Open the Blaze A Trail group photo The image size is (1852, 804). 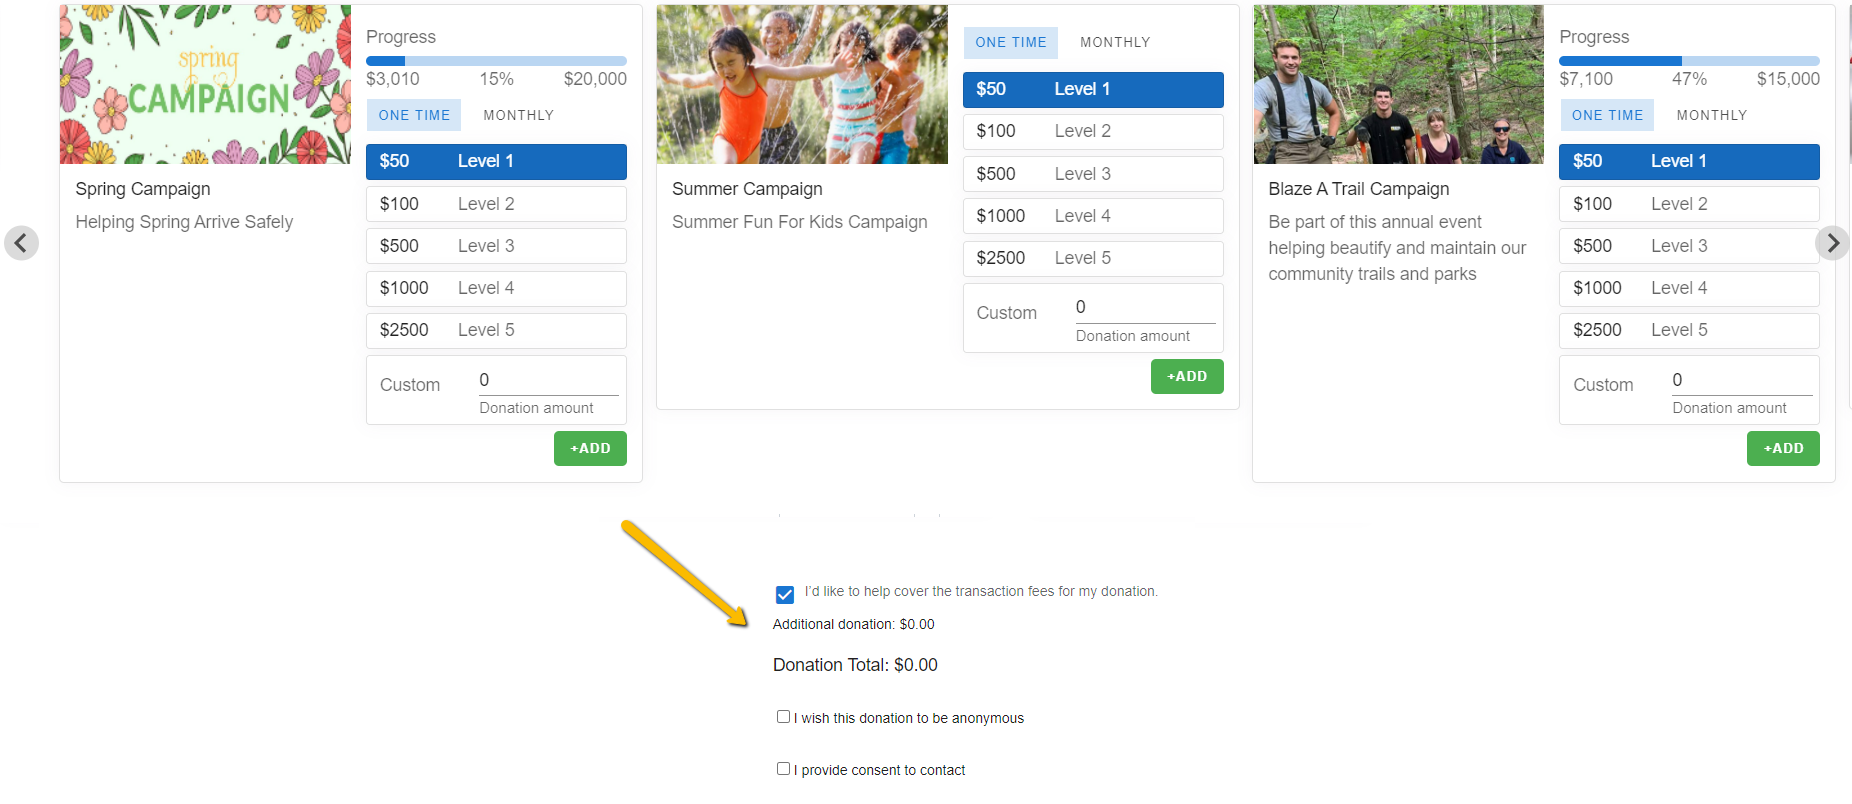click(1398, 84)
